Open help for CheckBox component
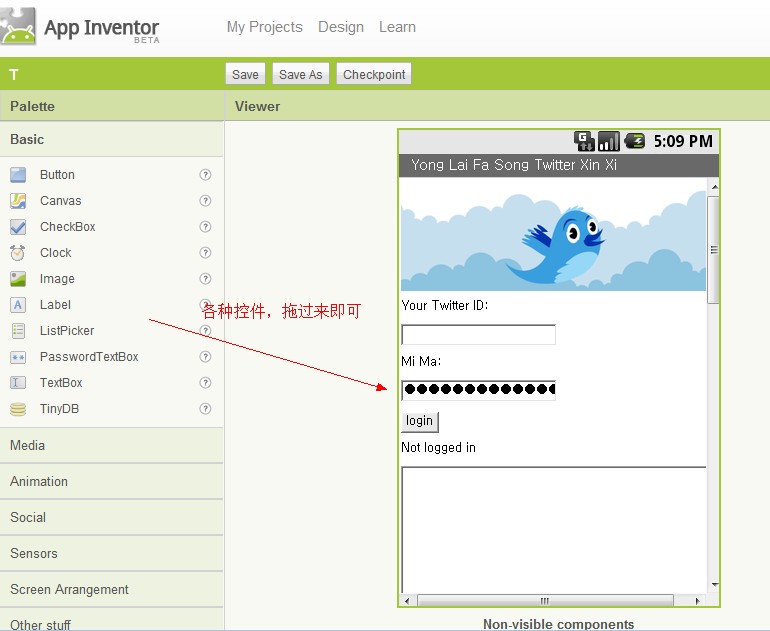 coord(205,227)
